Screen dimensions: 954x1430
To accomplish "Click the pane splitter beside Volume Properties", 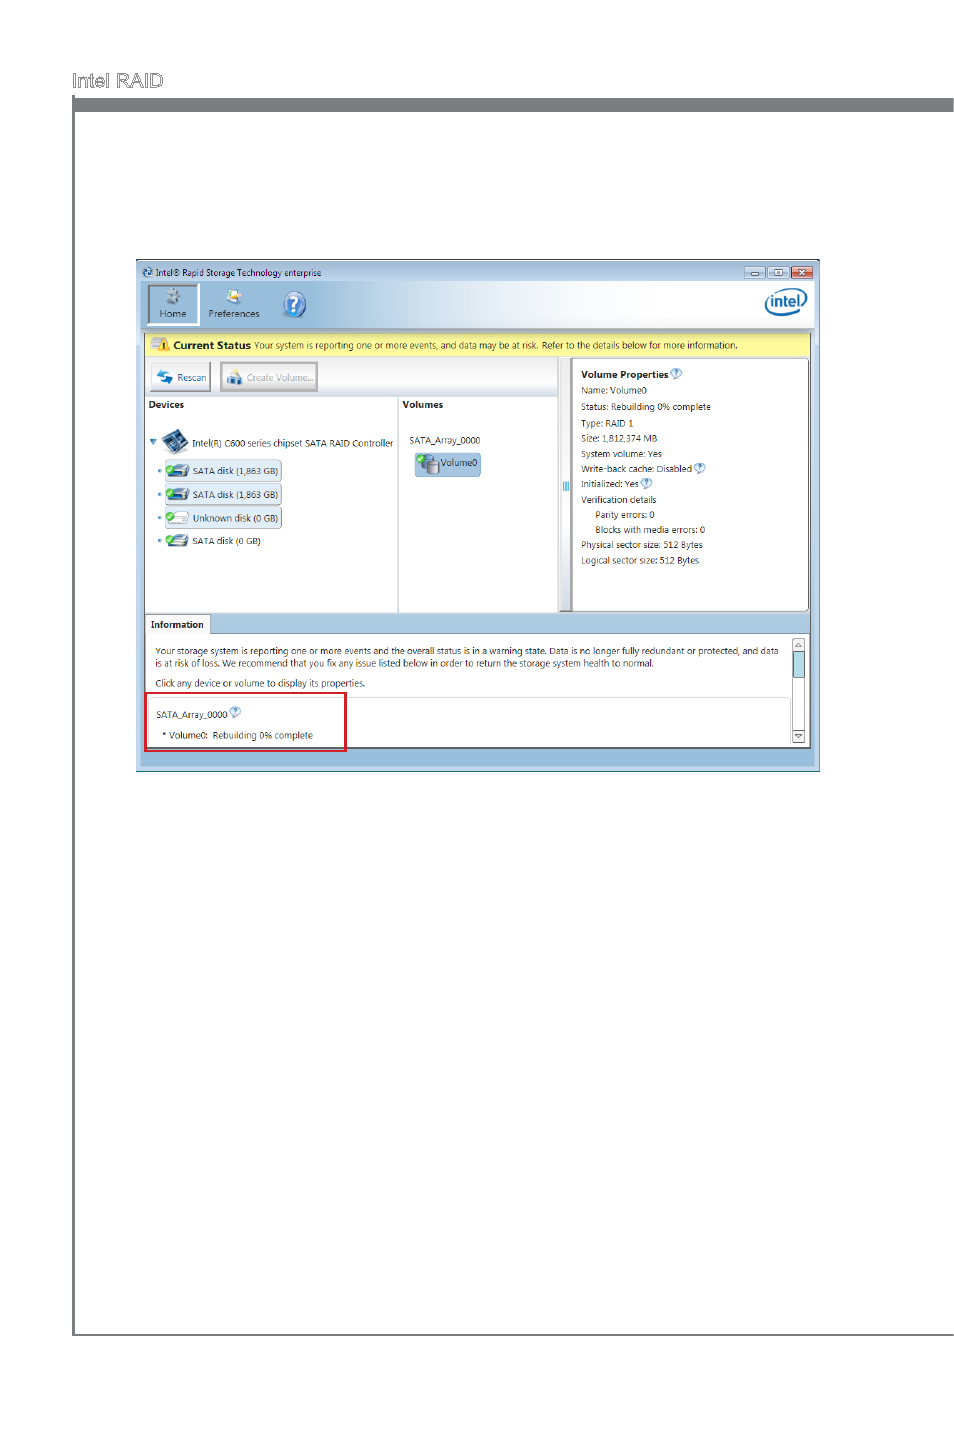I will point(565,486).
